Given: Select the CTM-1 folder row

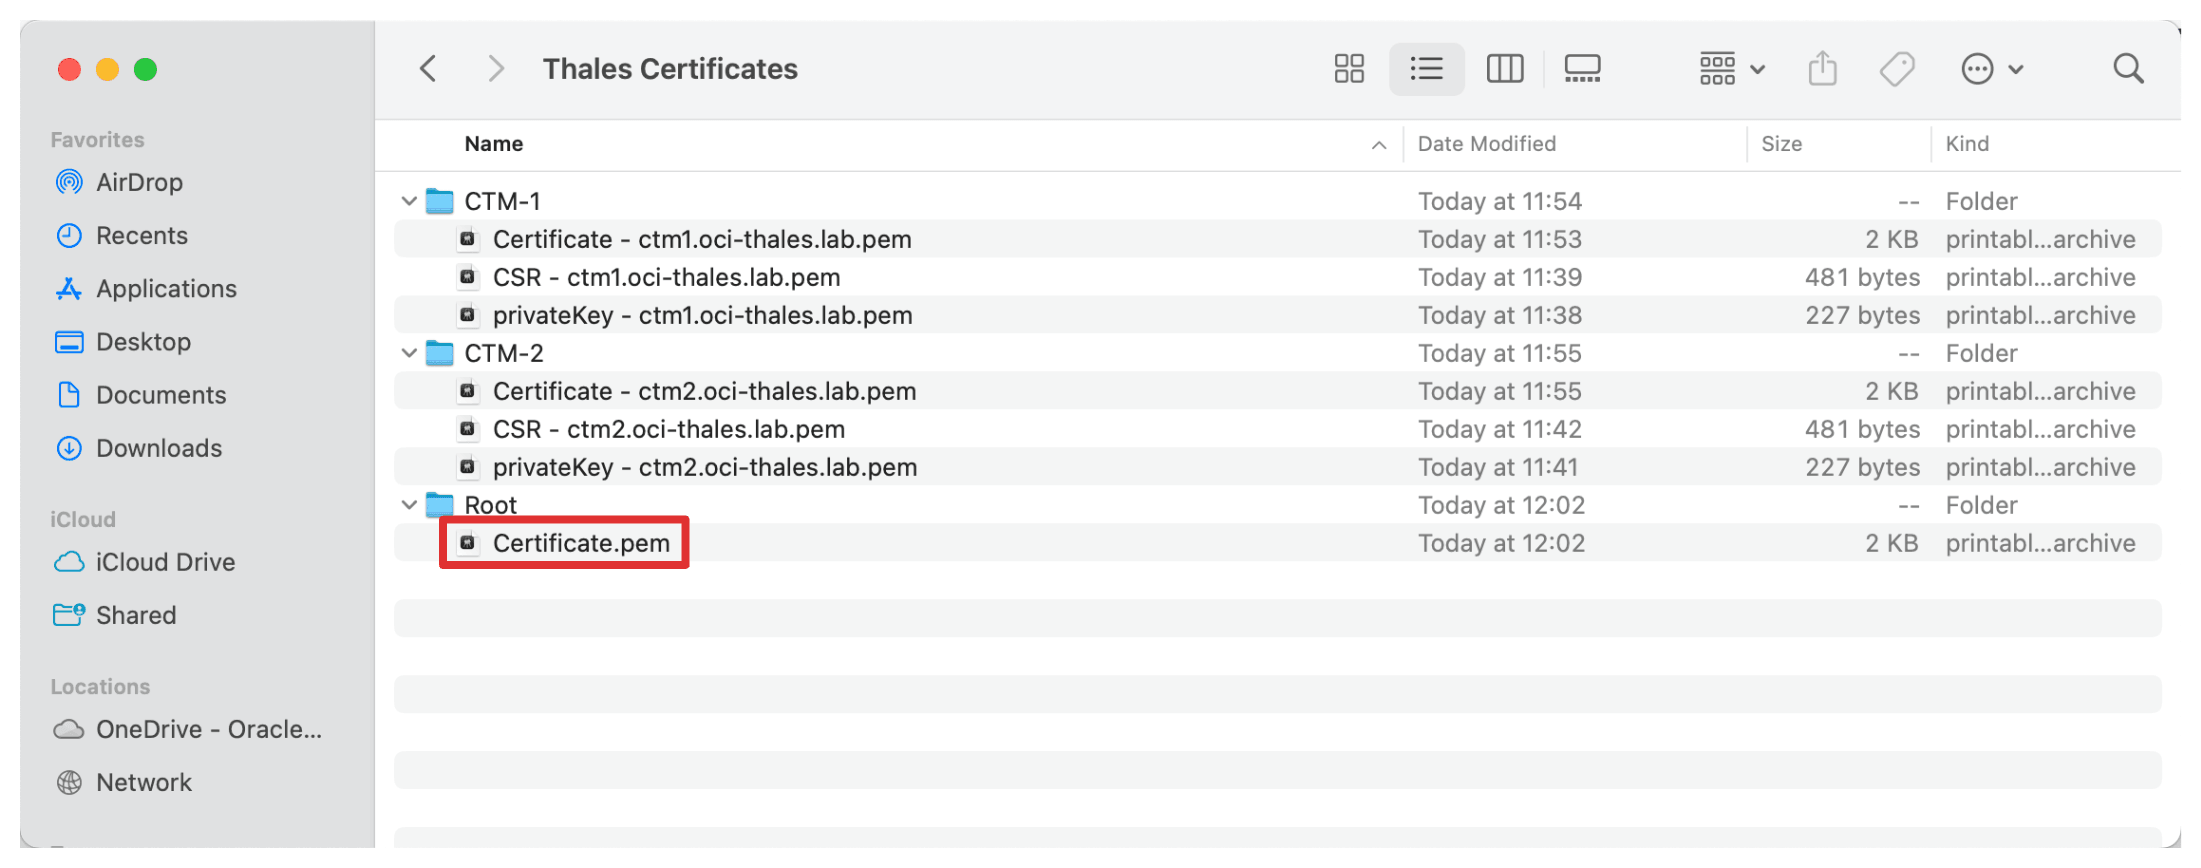Looking at the screenshot, I should tap(1278, 201).
